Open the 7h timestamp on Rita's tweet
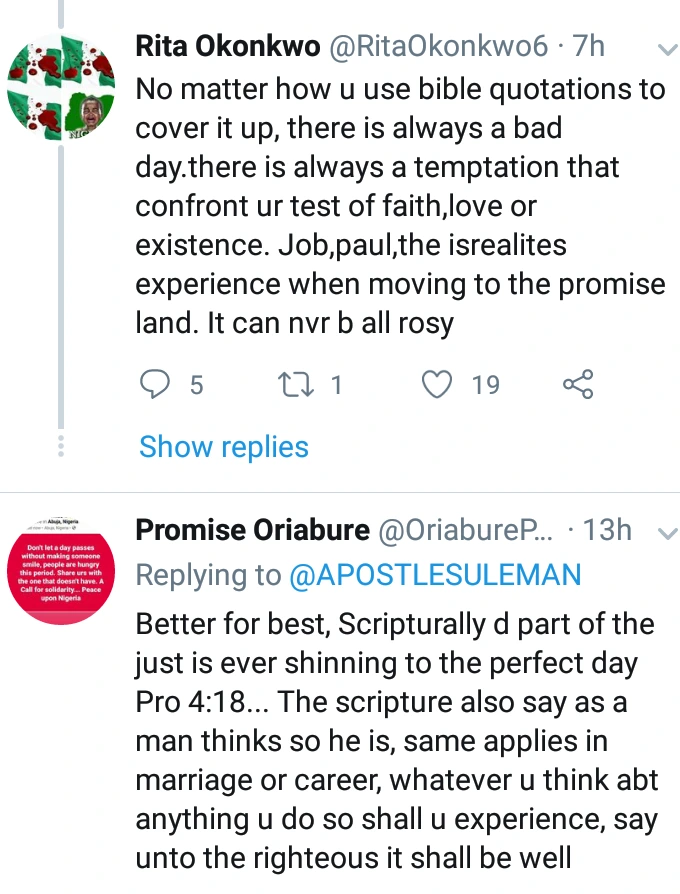 pyautogui.click(x=589, y=46)
